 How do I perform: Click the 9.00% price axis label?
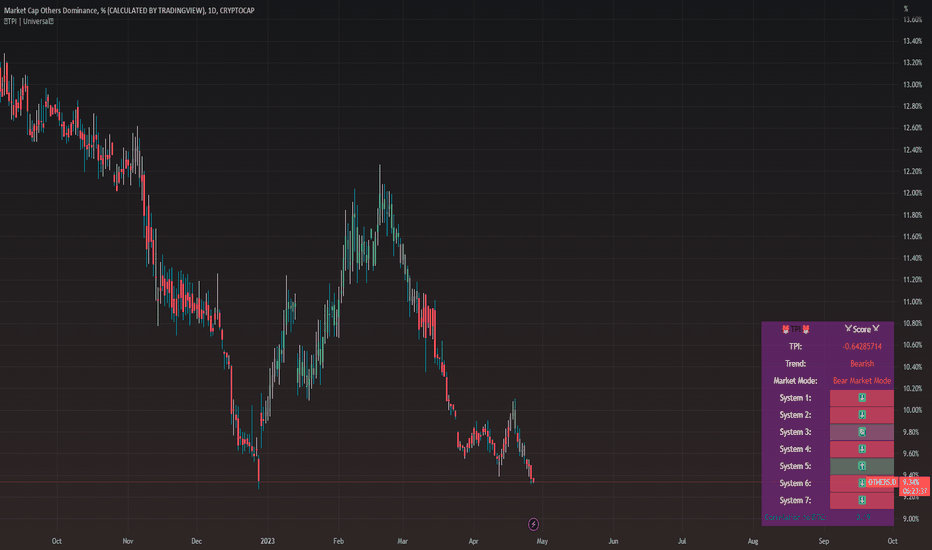(912, 519)
